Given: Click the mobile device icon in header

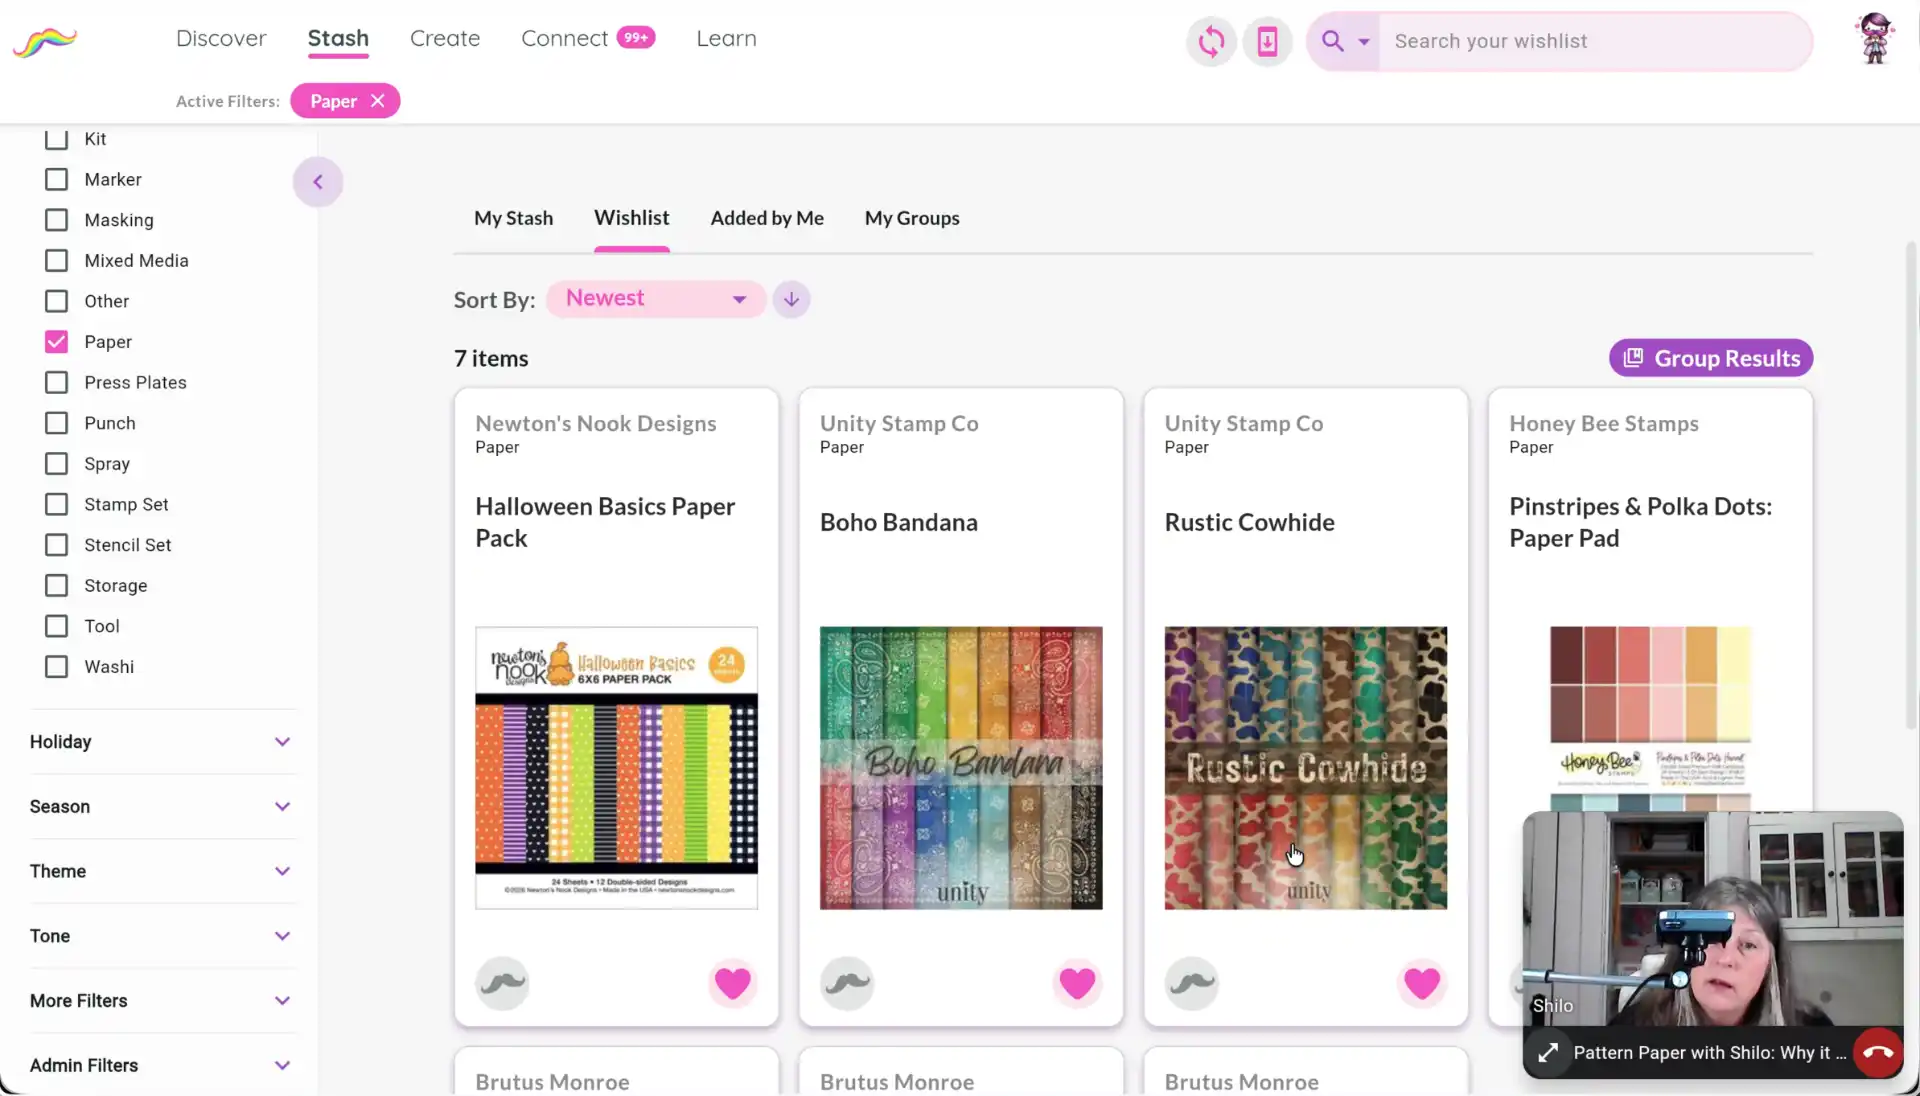Looking at the screenshot, I should point(1267,41).
